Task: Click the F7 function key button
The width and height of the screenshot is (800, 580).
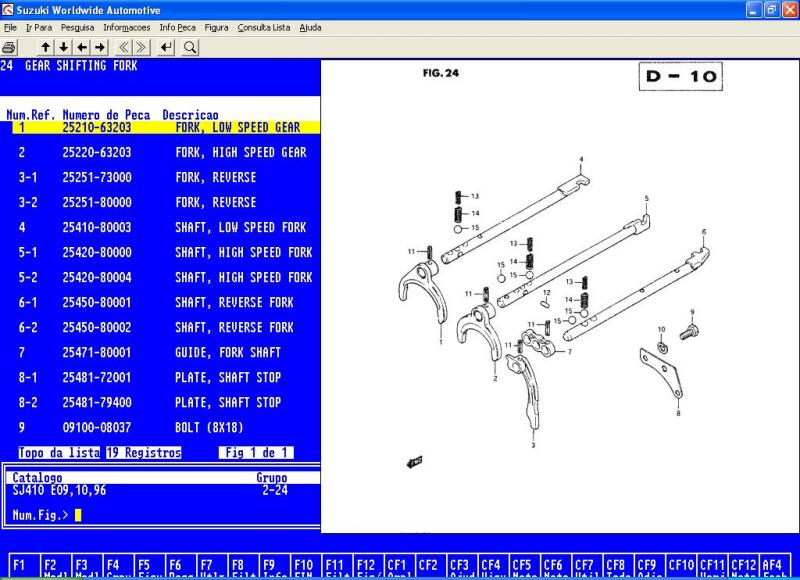Action: pos(213,565)
